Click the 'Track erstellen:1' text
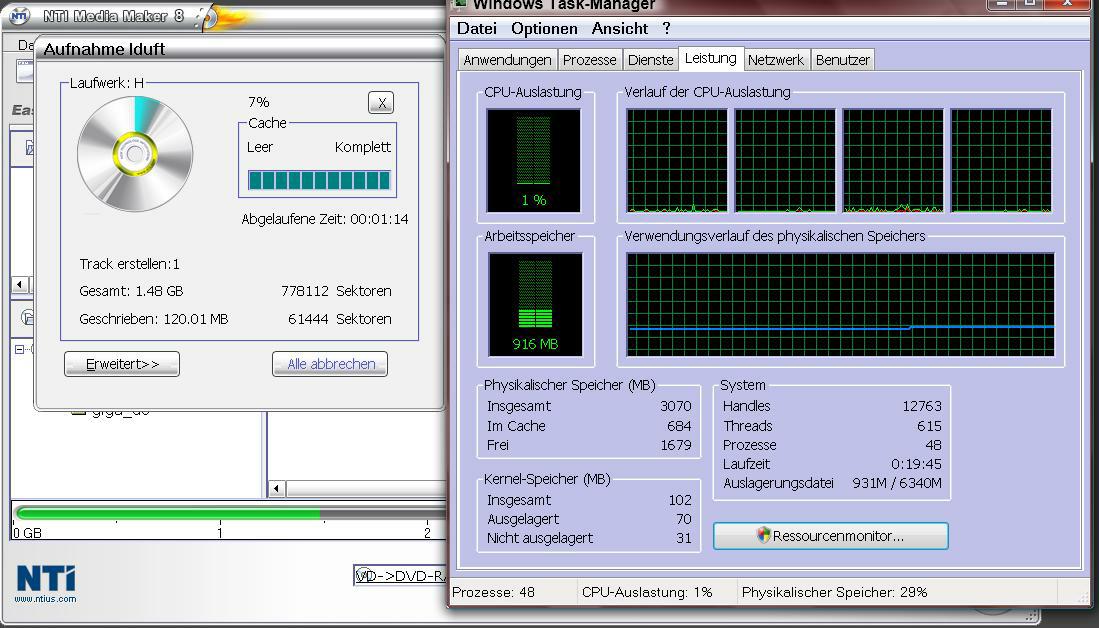The image size is (1099, 628). click(x=130, y=264)
